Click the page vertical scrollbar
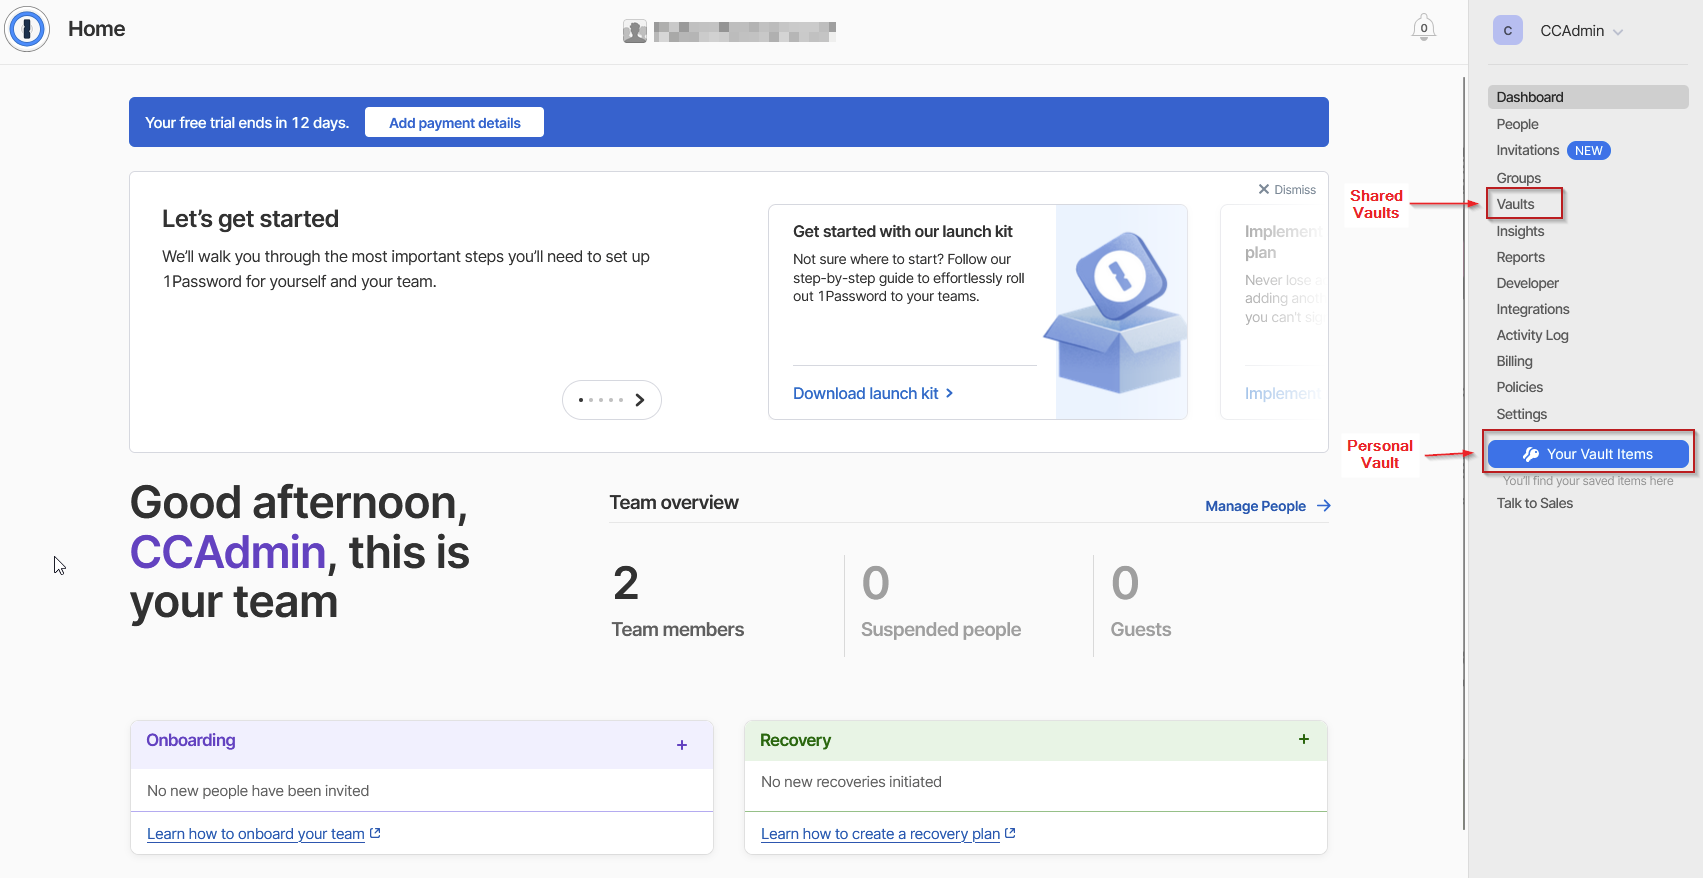 coord(1464,452)
